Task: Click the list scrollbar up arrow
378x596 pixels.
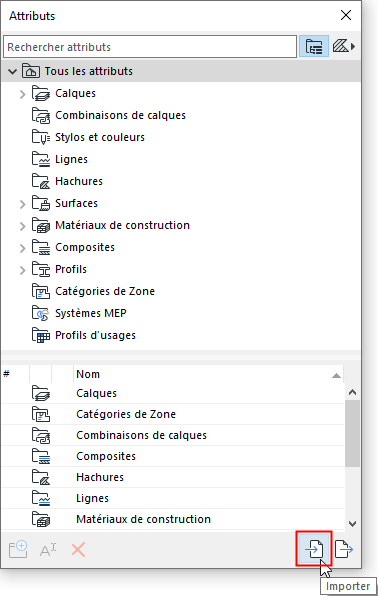Action: click(353, 392)
